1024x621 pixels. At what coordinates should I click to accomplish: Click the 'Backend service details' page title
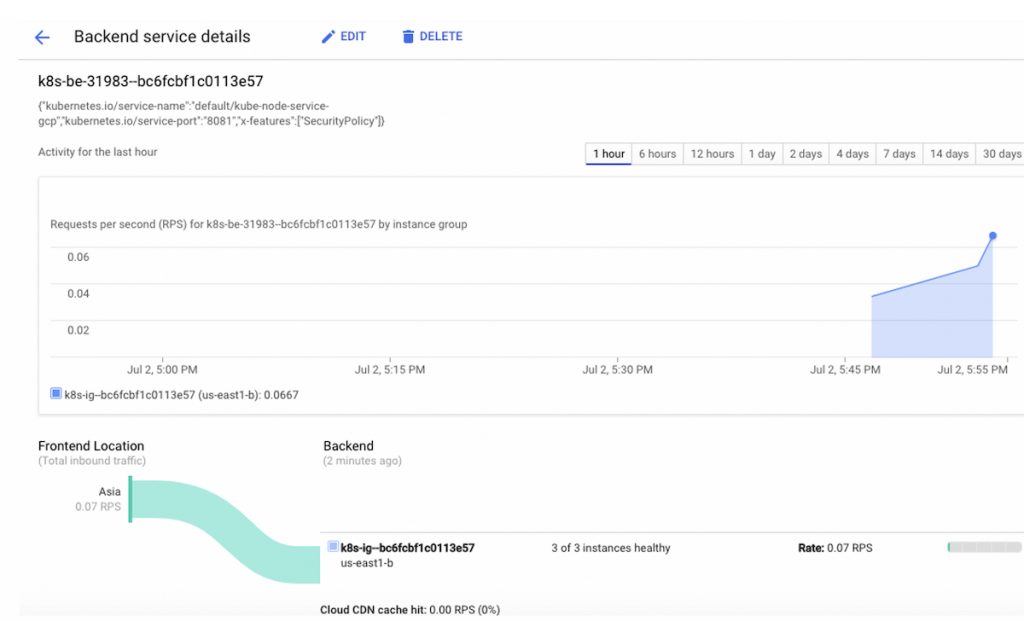point(162,37)
